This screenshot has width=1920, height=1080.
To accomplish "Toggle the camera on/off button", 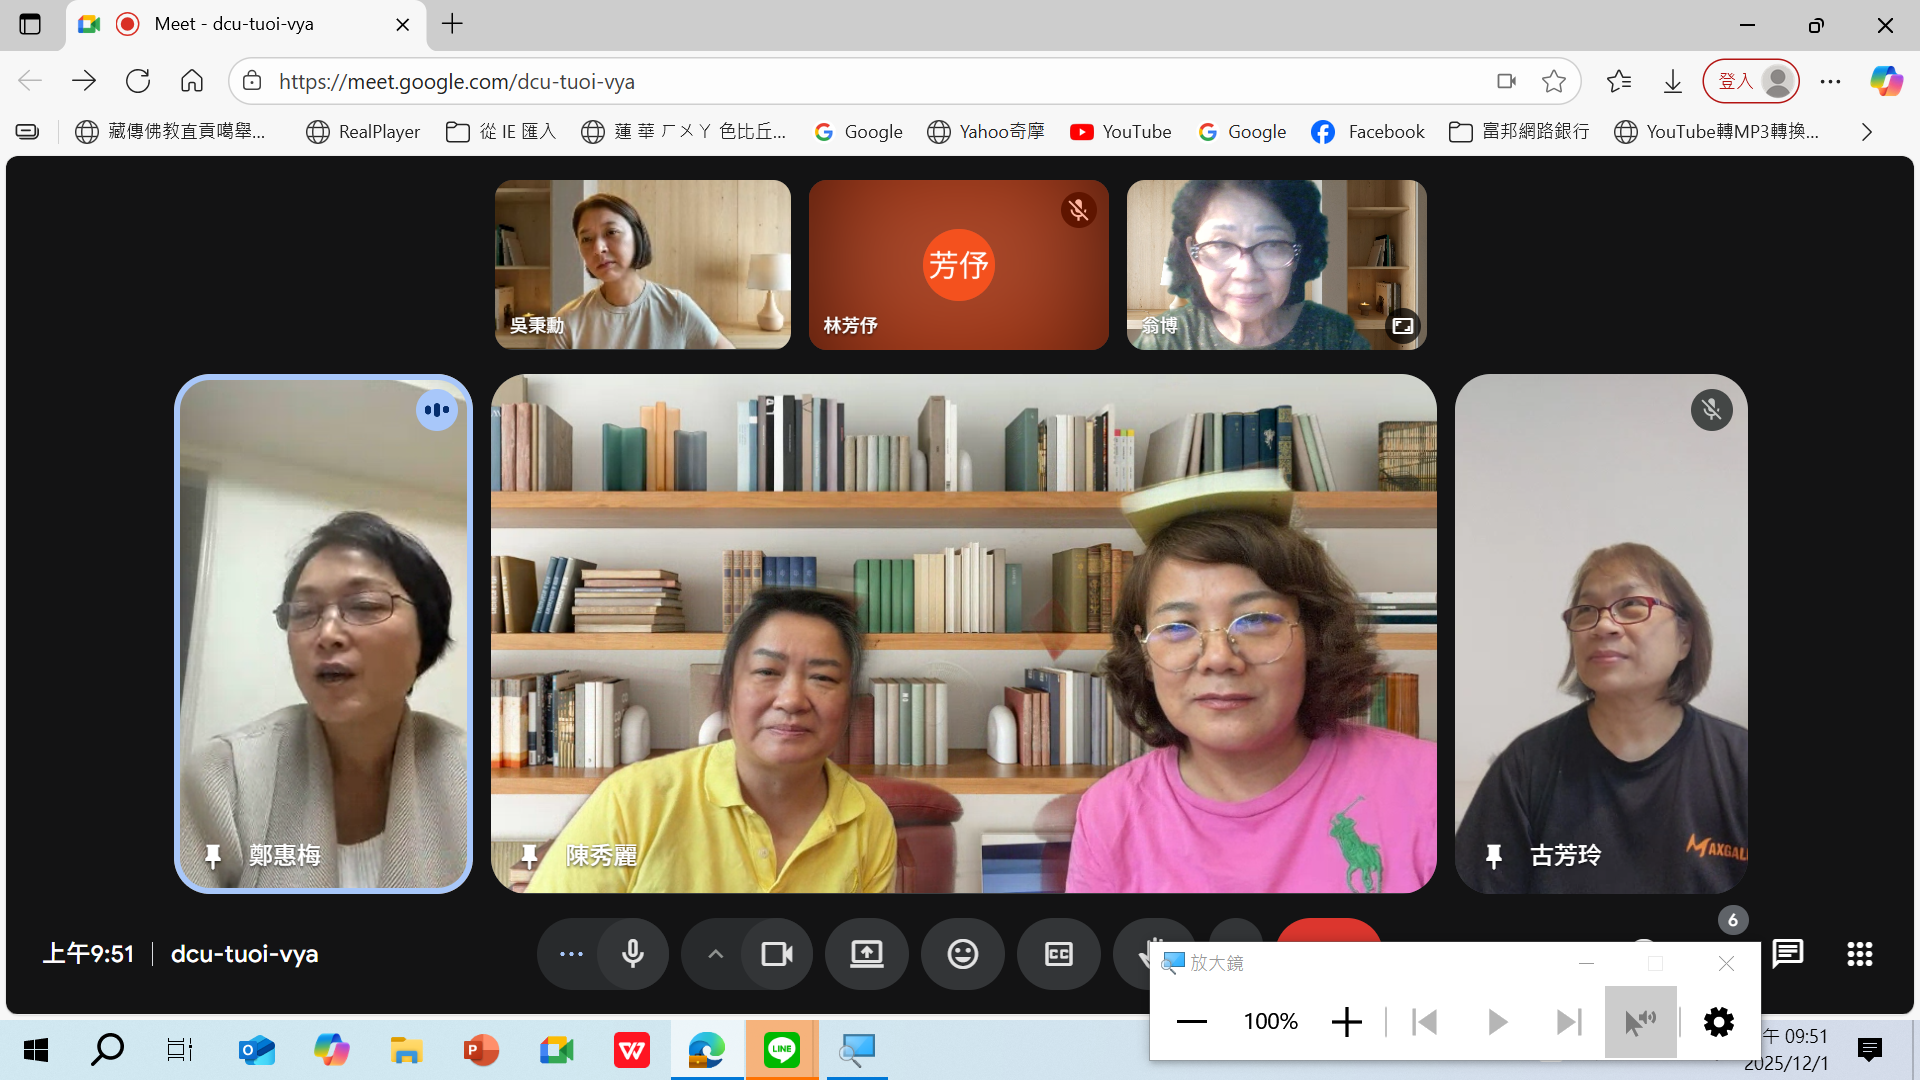I will 776,954.
